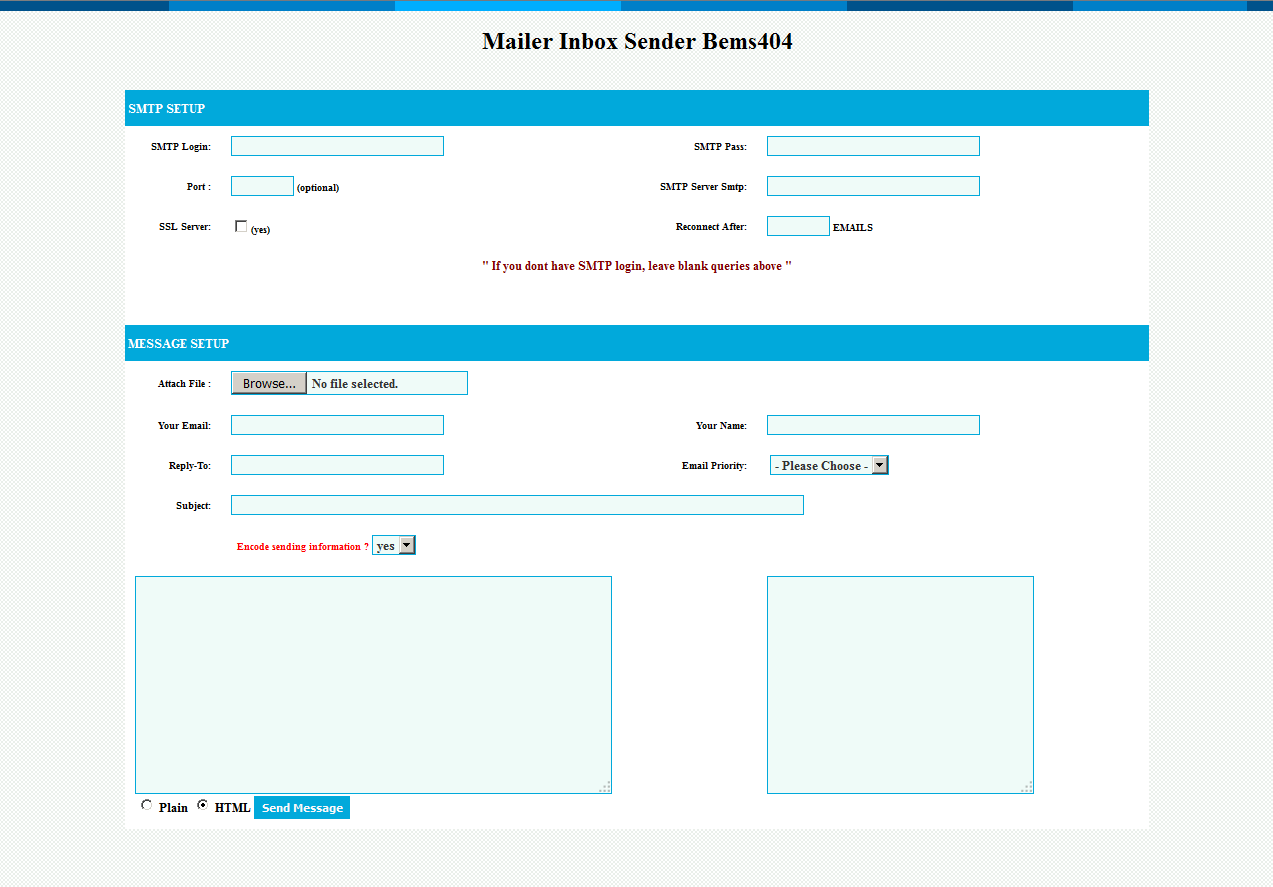The width and height of the screenshot is (1273, 887).
Task: Enable the SSL Server checkbox
Action: click(x=241, y=225)
